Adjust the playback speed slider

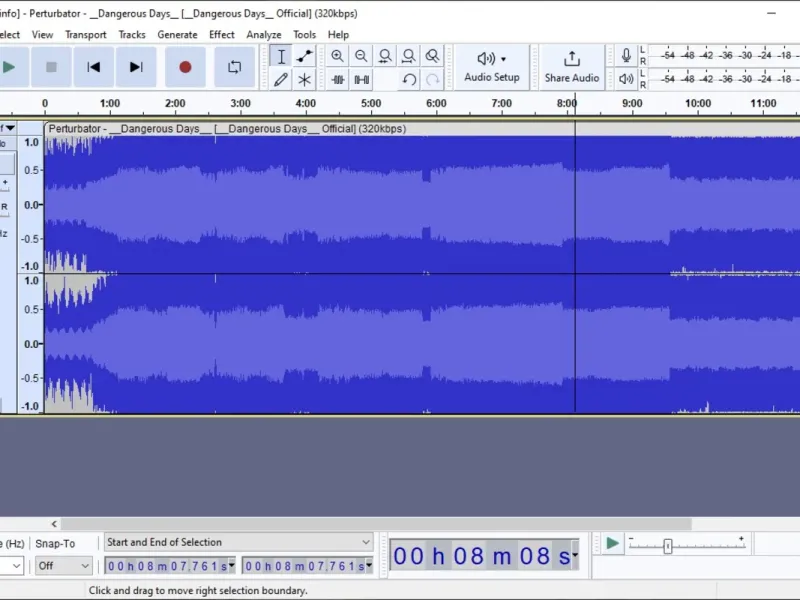668,546
